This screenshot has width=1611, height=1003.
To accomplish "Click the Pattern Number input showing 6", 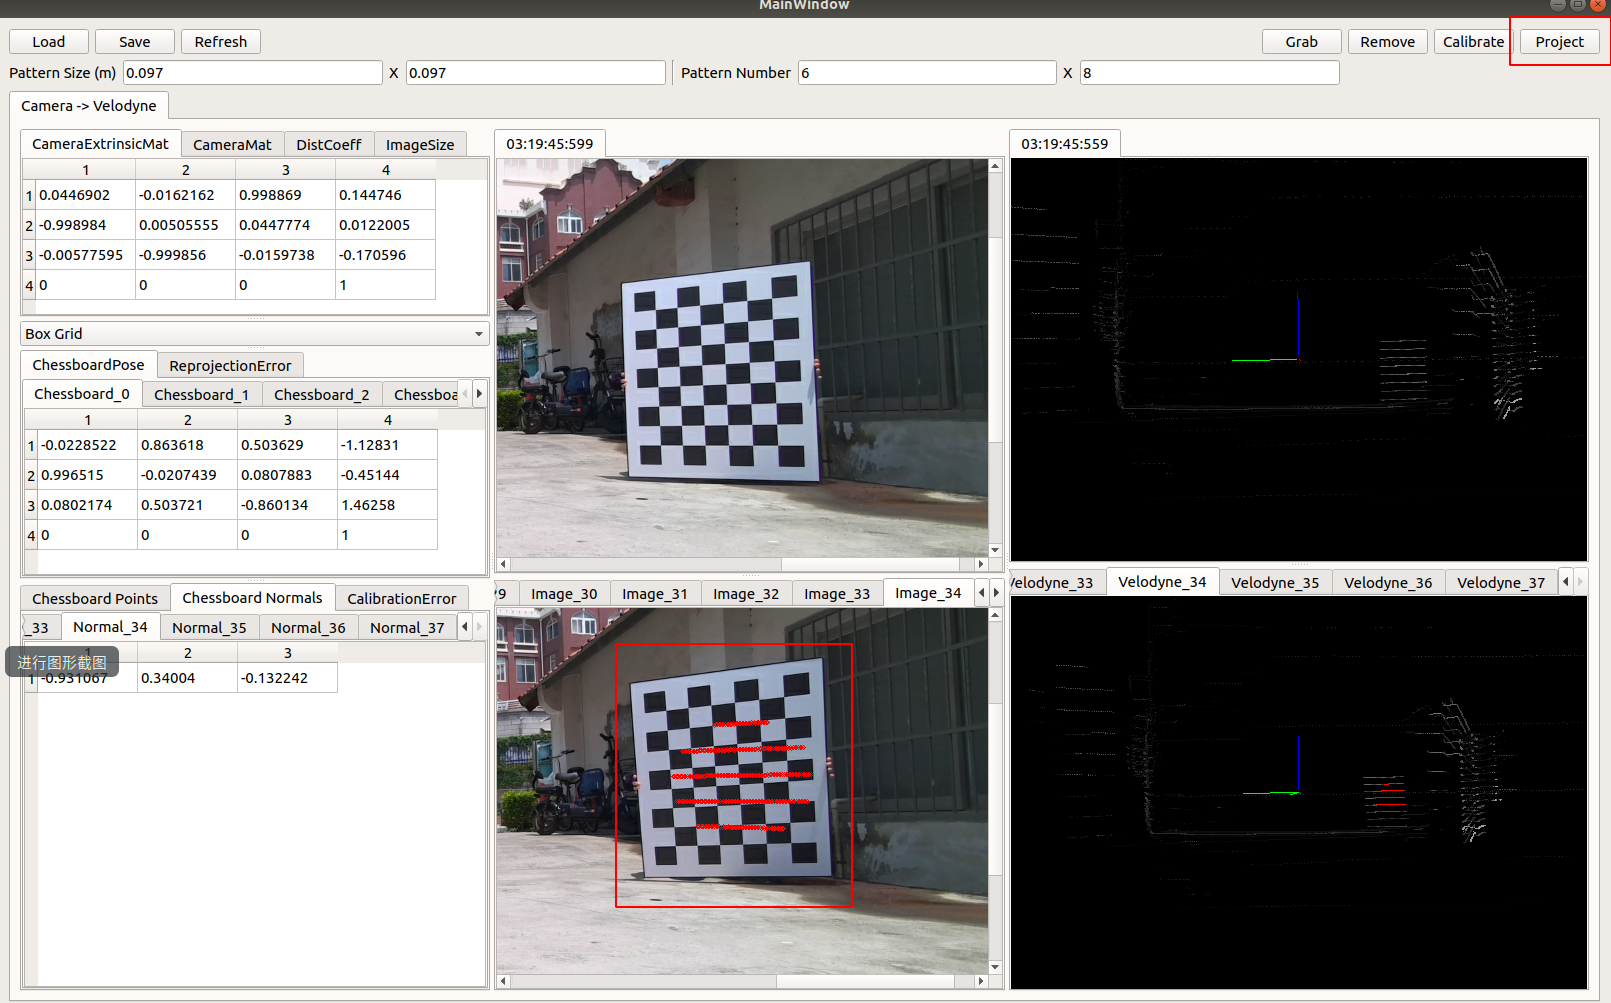I will 926,72.
